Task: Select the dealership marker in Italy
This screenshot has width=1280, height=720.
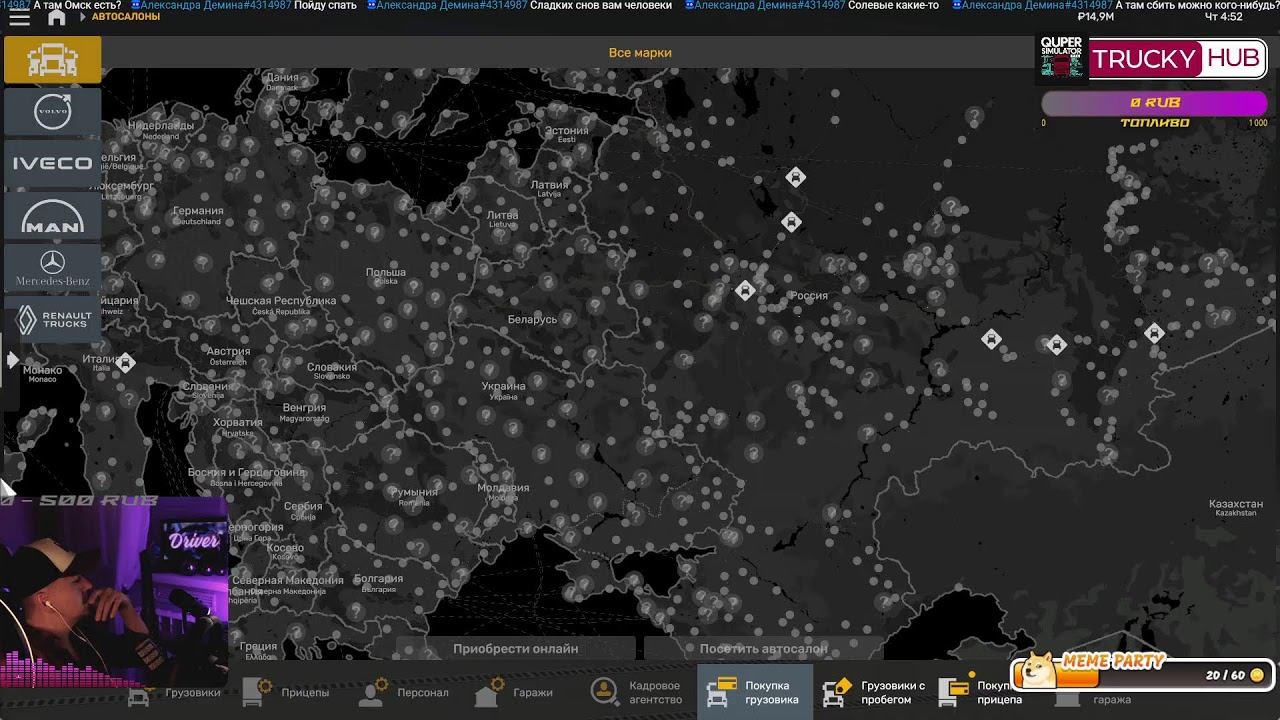Action: coord(125,362)
